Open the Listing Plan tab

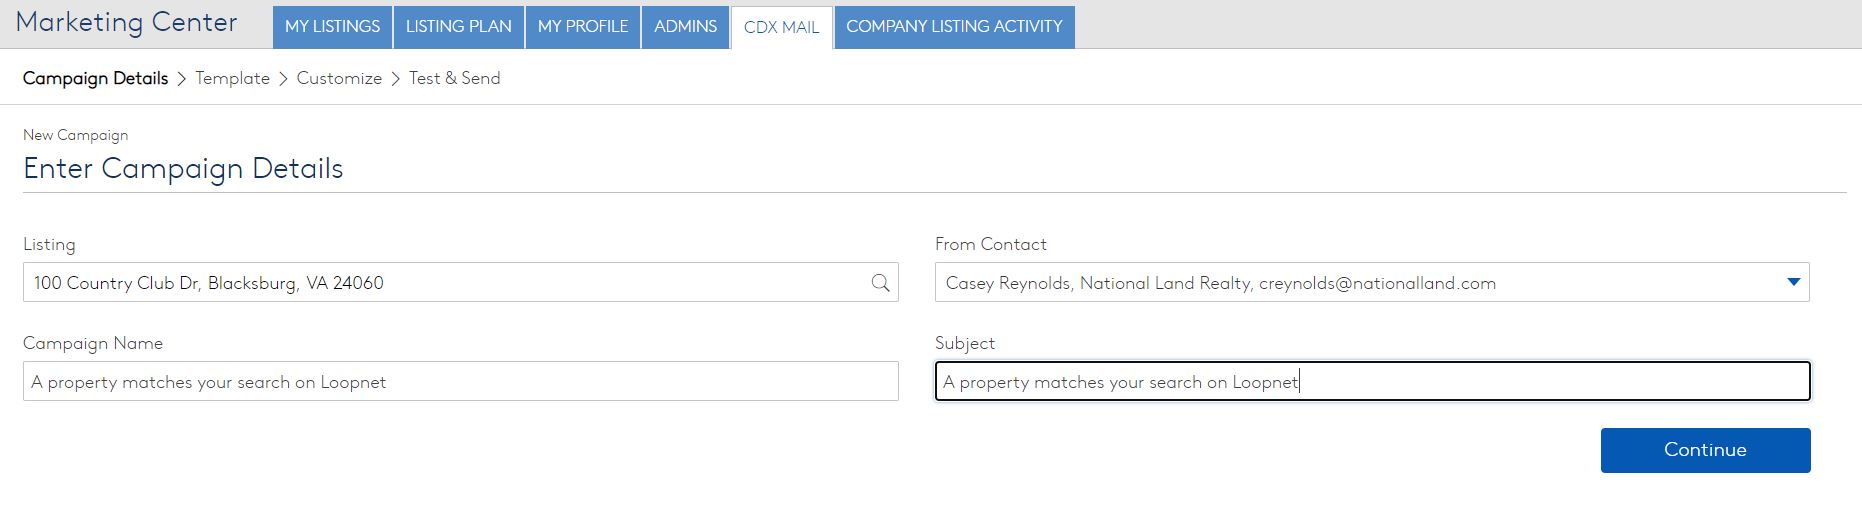click(458, 27)
